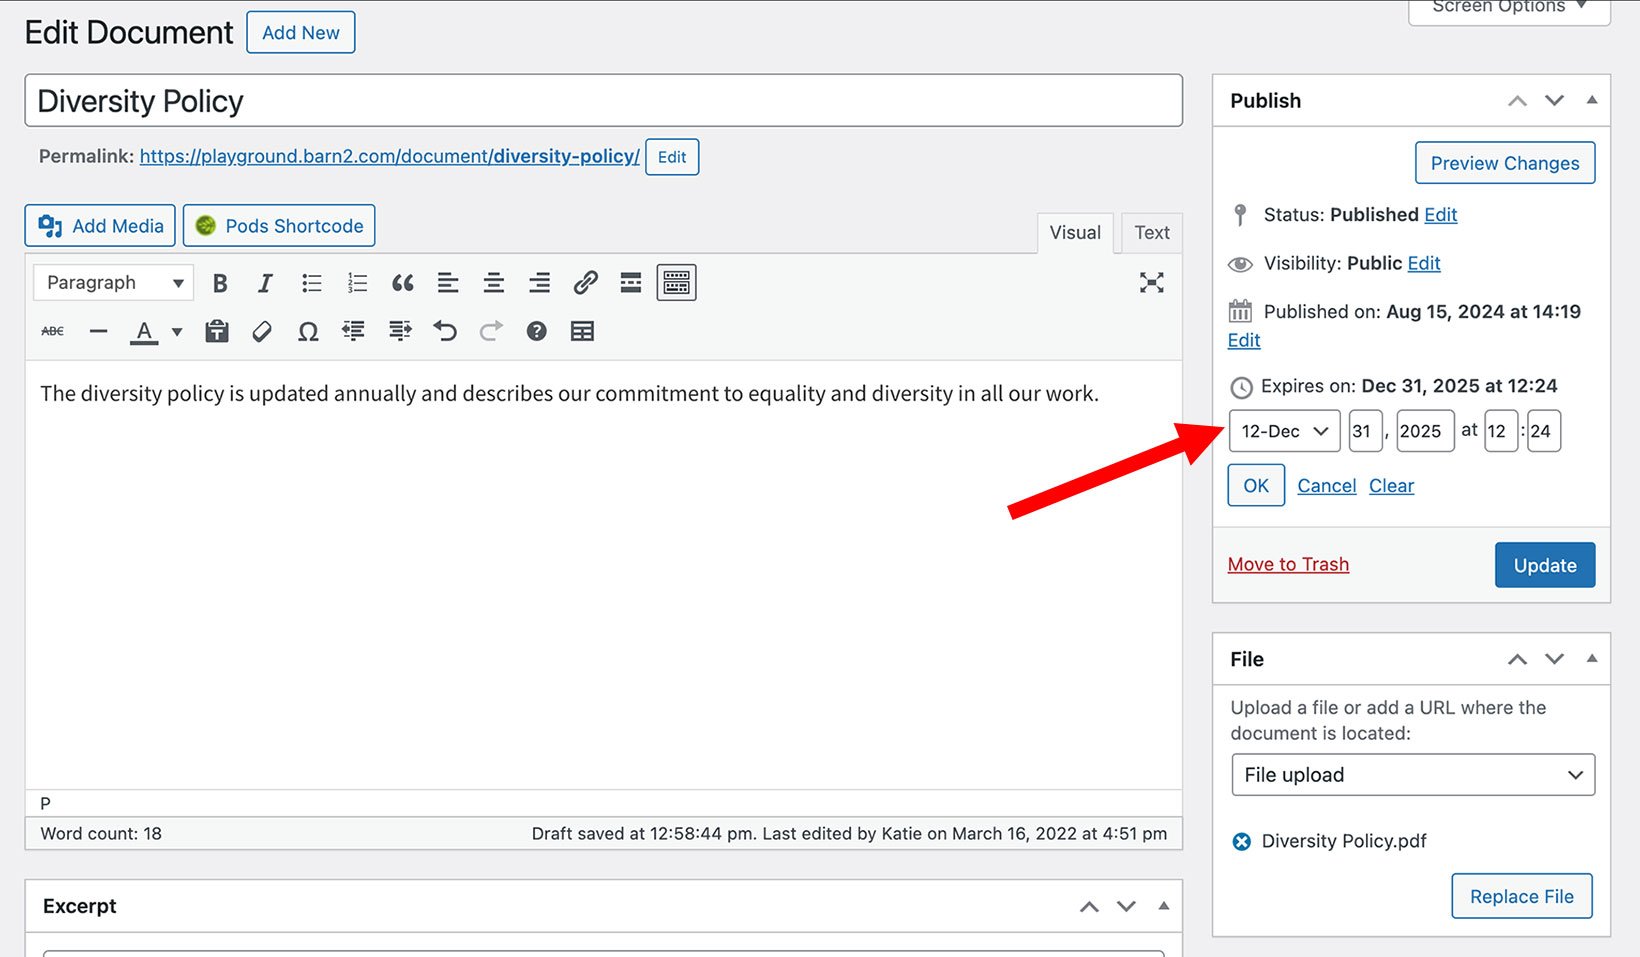
Task: Switch to the Text editing tab
Action: tap(1151, 232)
